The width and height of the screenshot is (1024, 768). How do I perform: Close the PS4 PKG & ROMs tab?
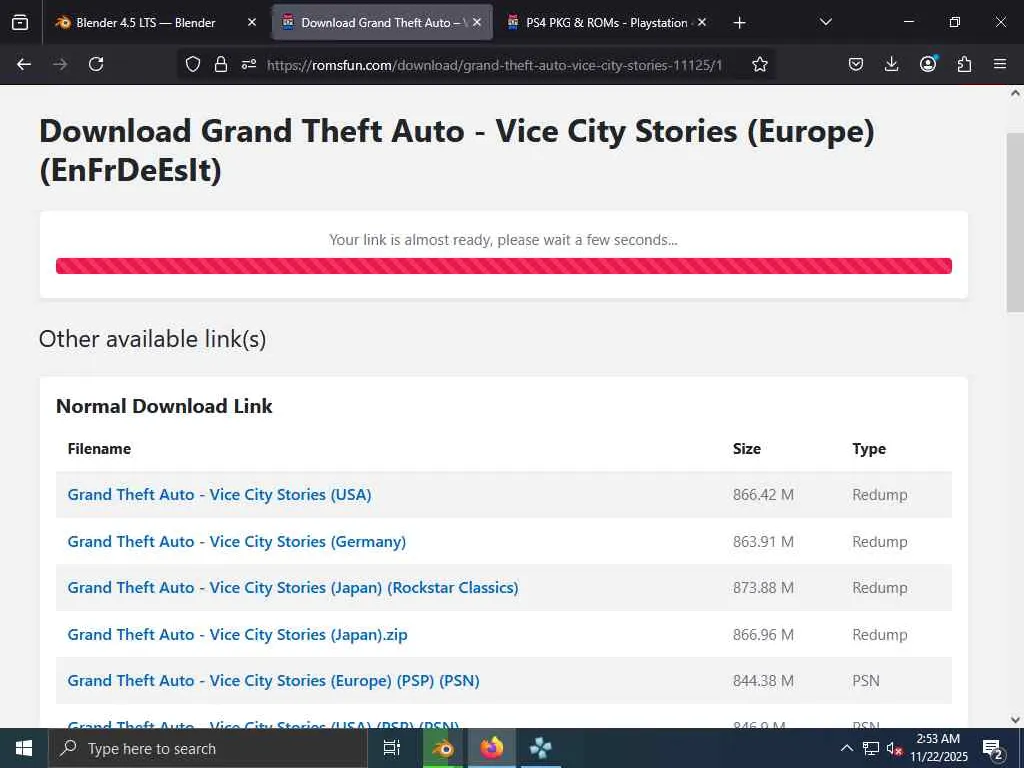click(x=702, y=22)
